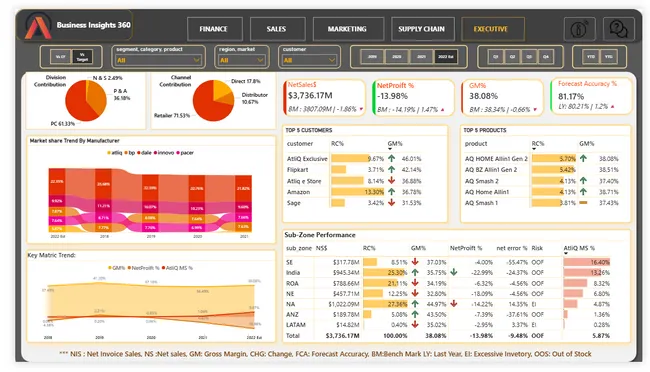
Task: Toggle the Vs Target comparison option
Action: pyautogui.click(x=82, y=57)
